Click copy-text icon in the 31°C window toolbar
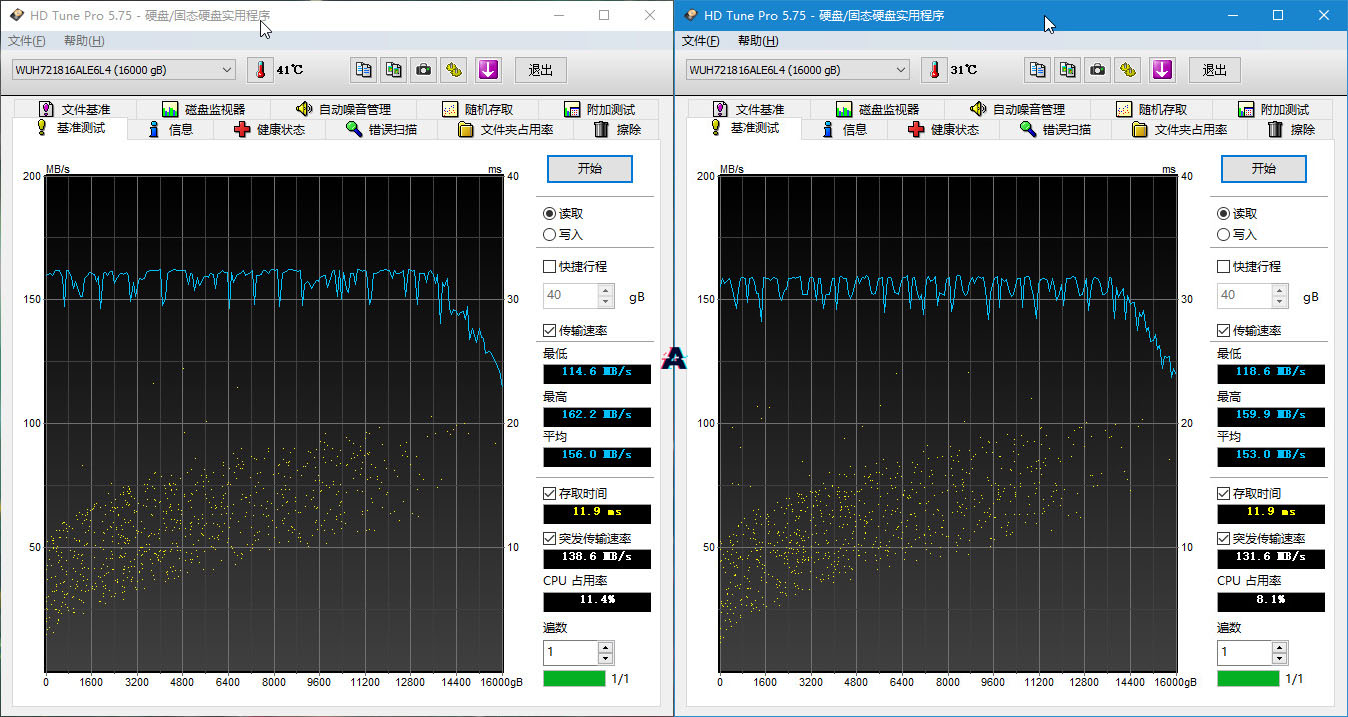Screen dimensions: 1348x717 (1038, 70)
